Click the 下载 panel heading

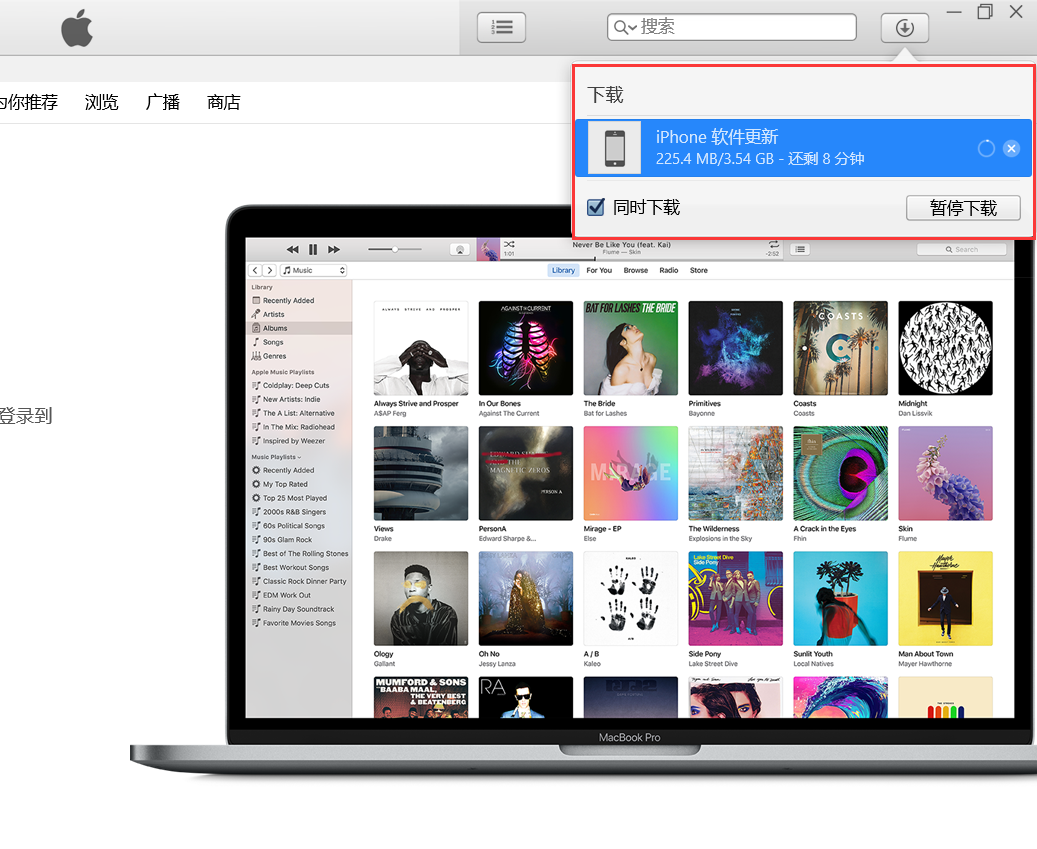[605, 95]
